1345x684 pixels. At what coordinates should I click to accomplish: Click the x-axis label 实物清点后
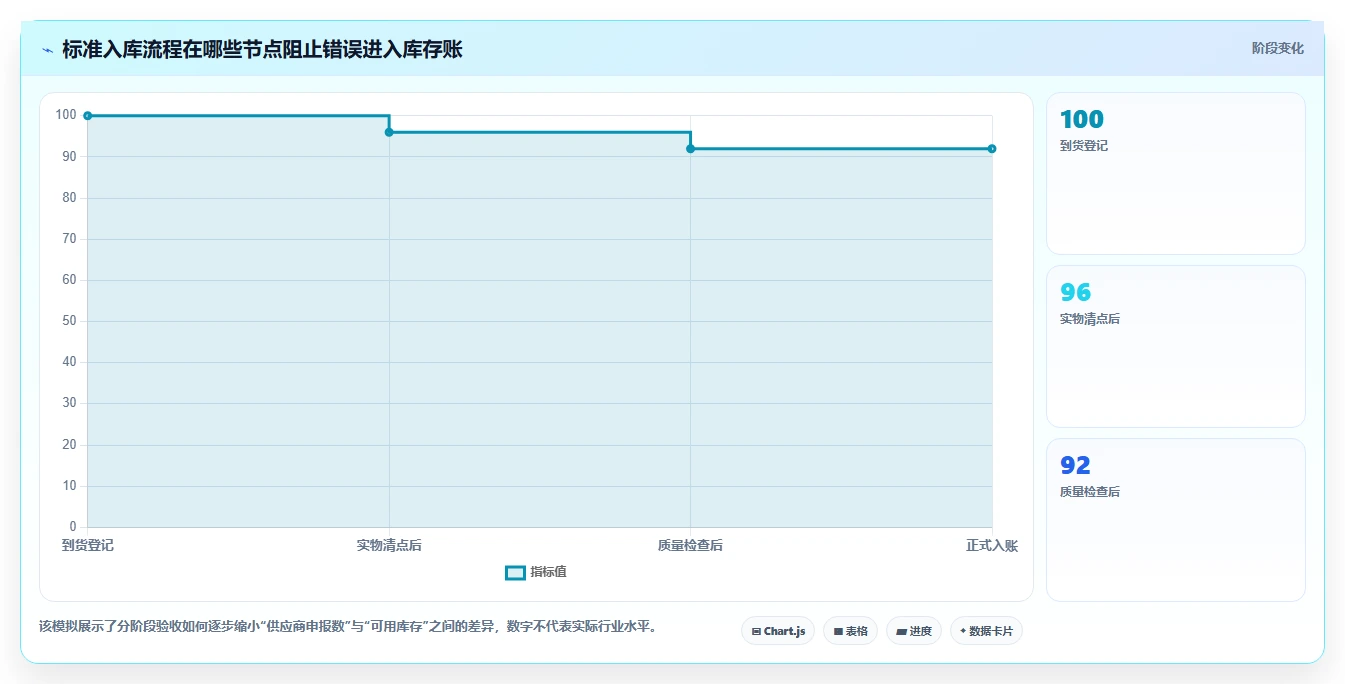pyautogui.click(x=389, y=545)
